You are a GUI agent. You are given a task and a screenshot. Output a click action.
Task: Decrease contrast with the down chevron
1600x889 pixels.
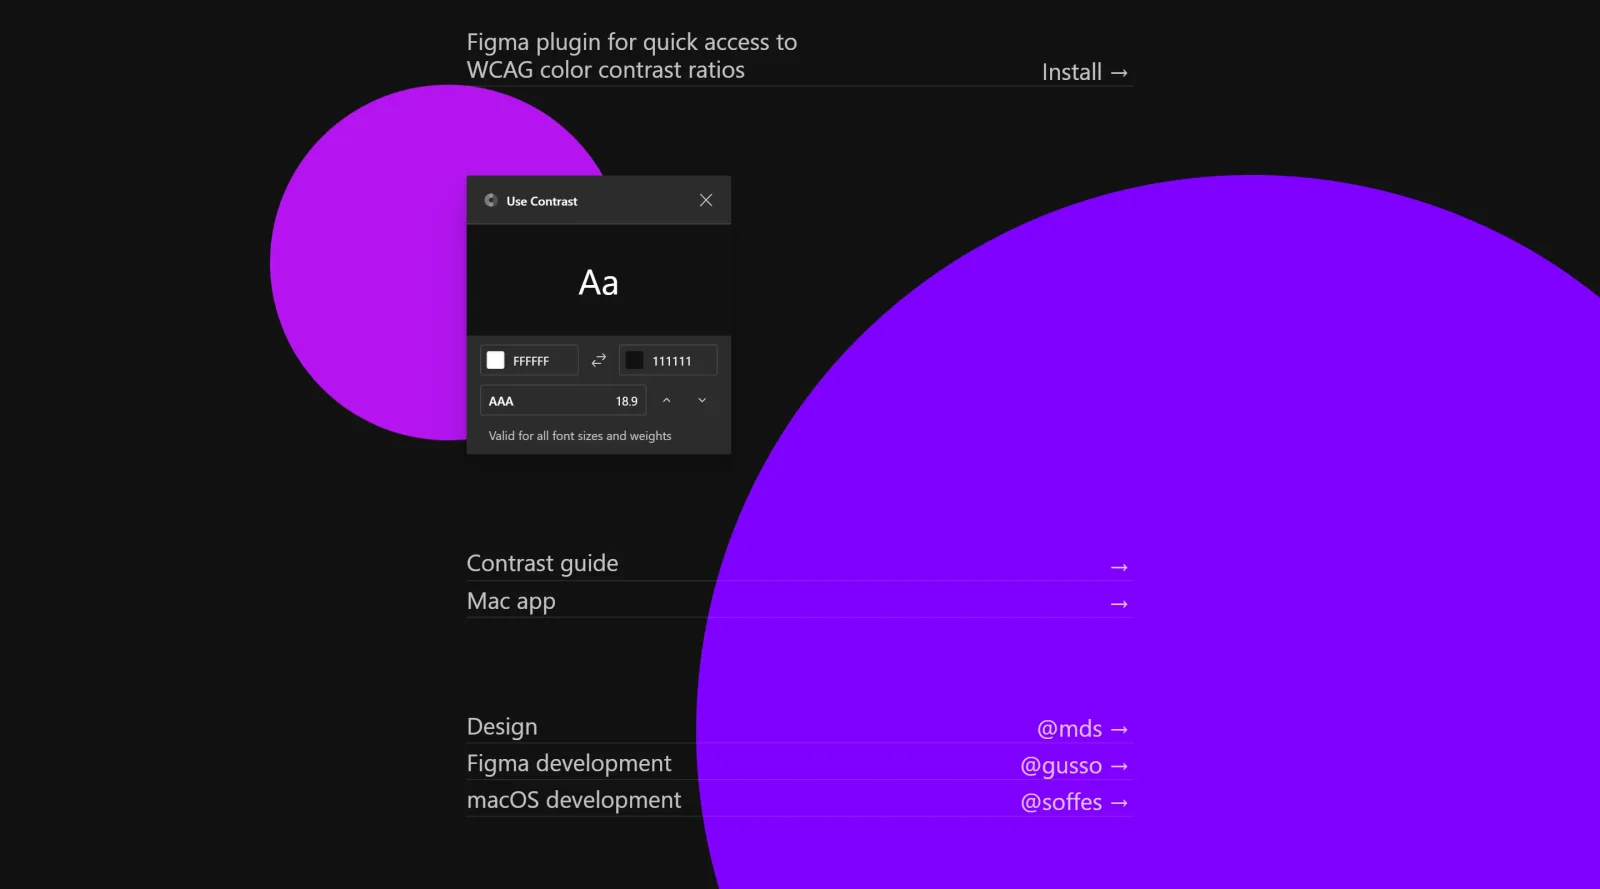(702, 401)
